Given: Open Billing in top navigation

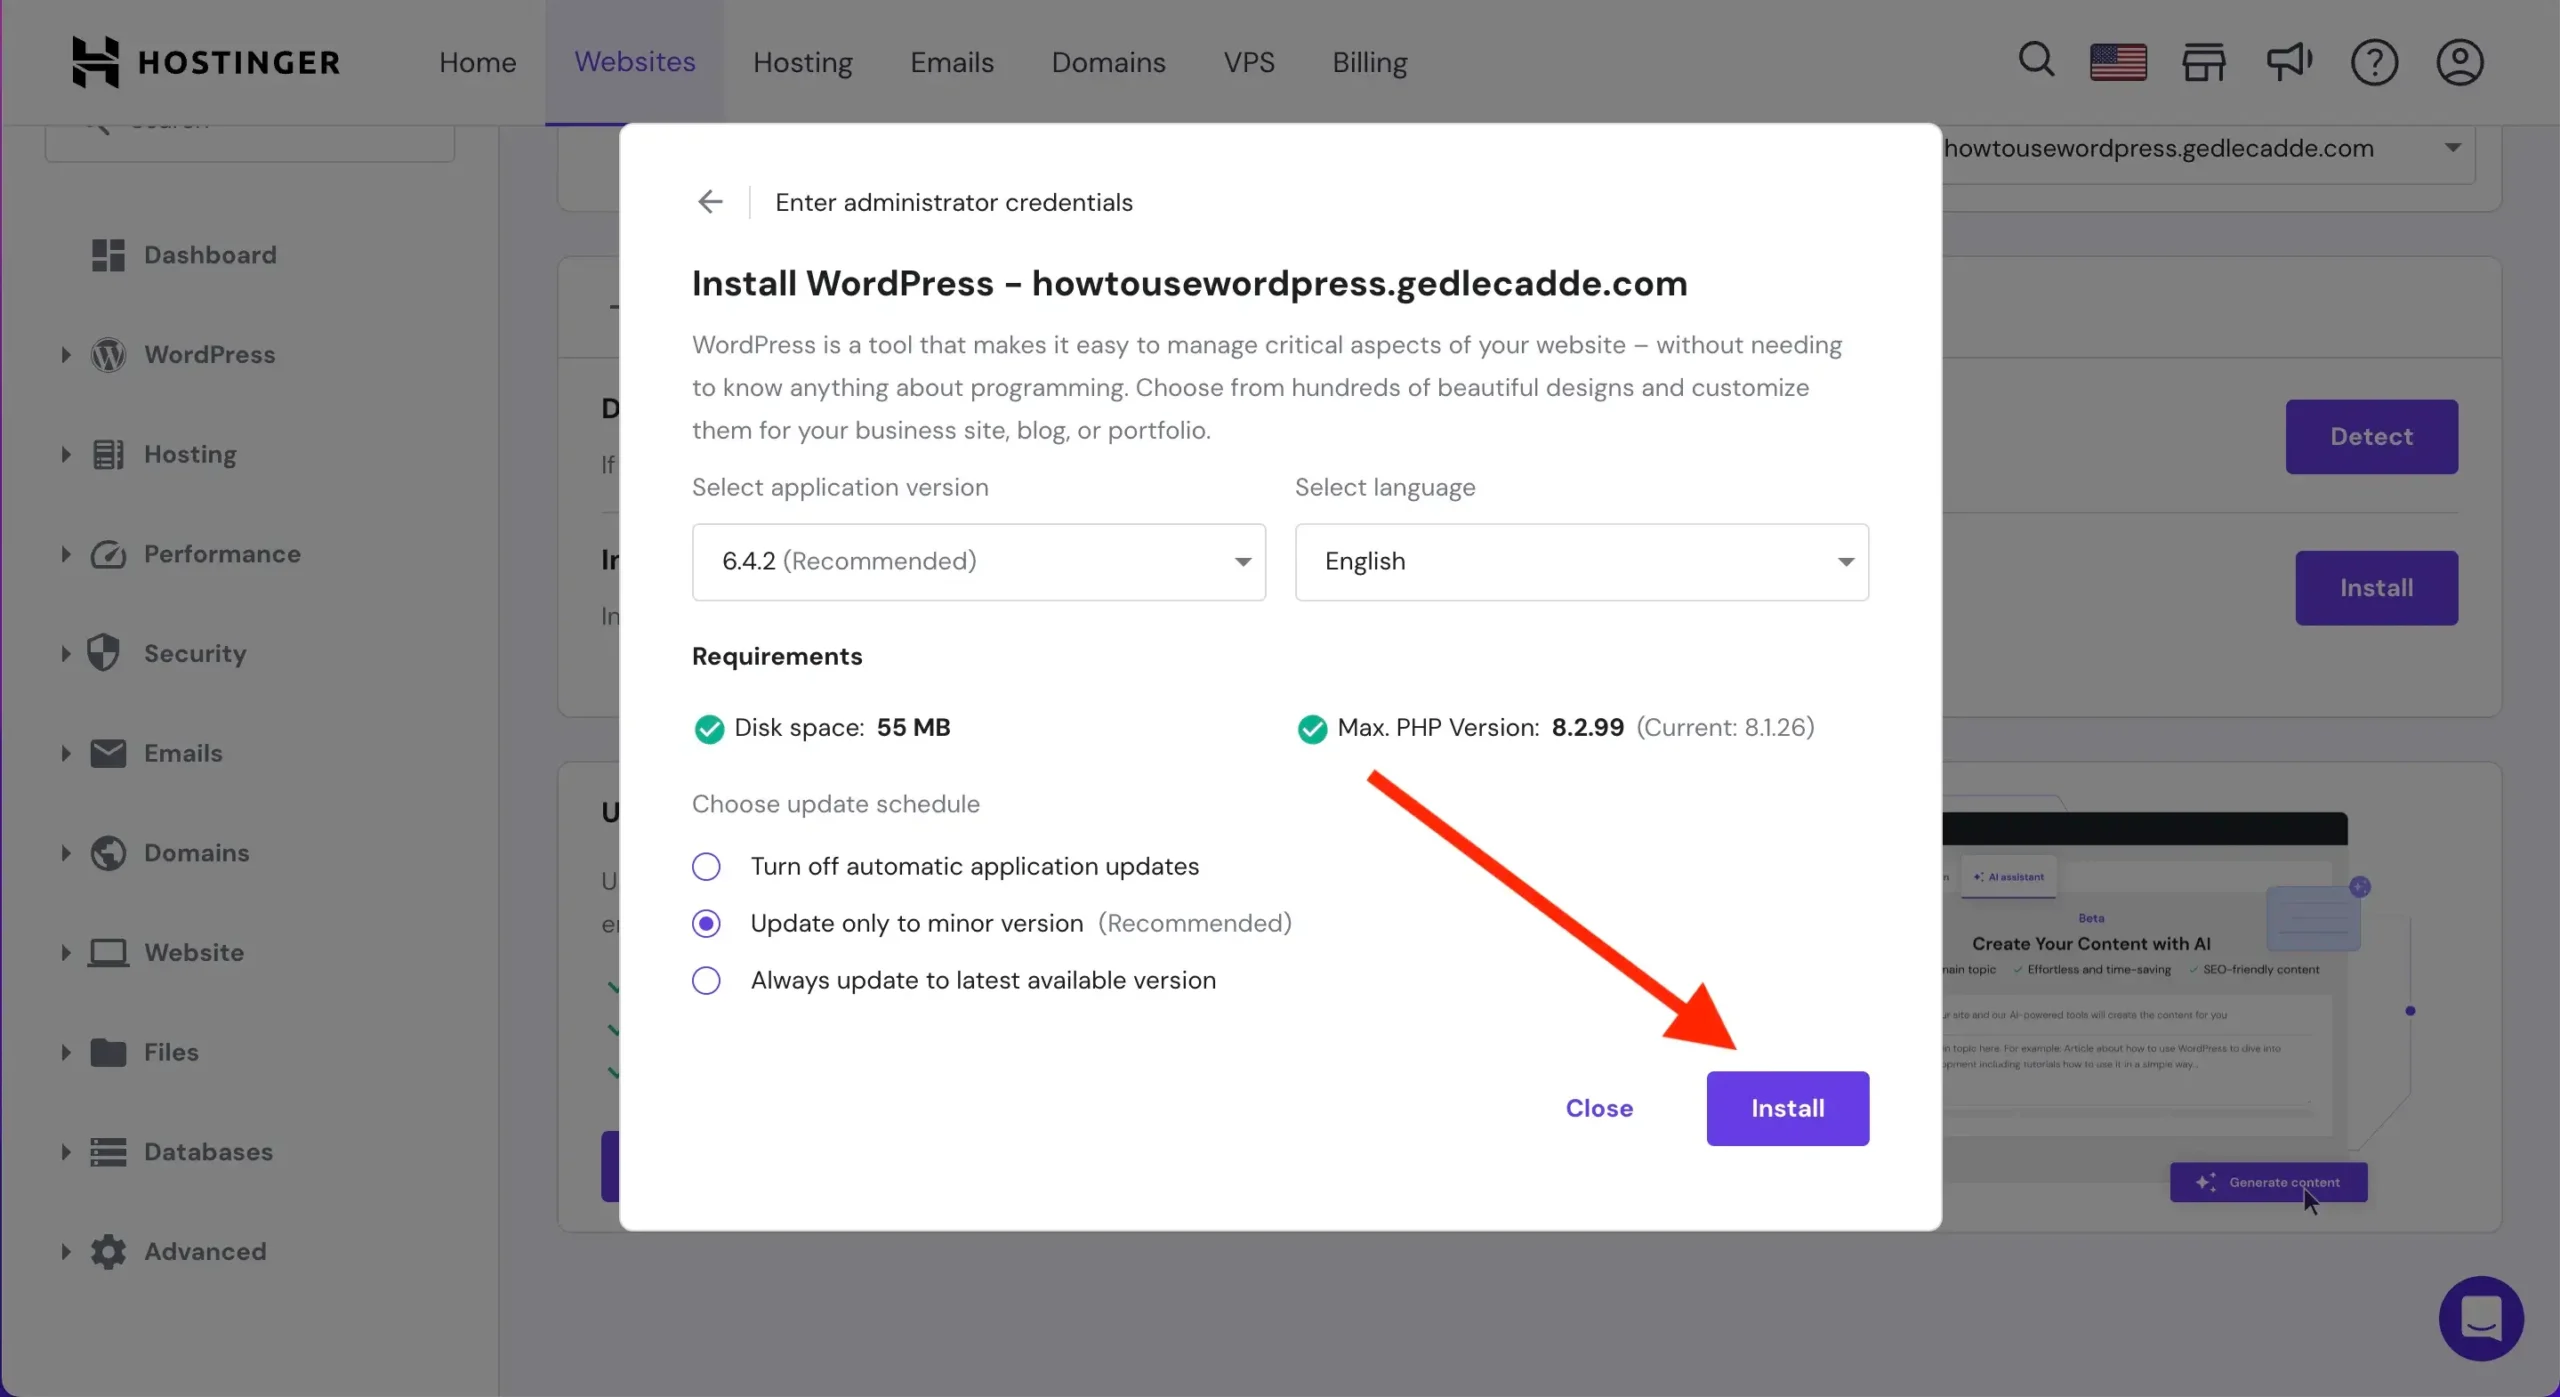Looking at the screenshot, I should pos(1369,62).
